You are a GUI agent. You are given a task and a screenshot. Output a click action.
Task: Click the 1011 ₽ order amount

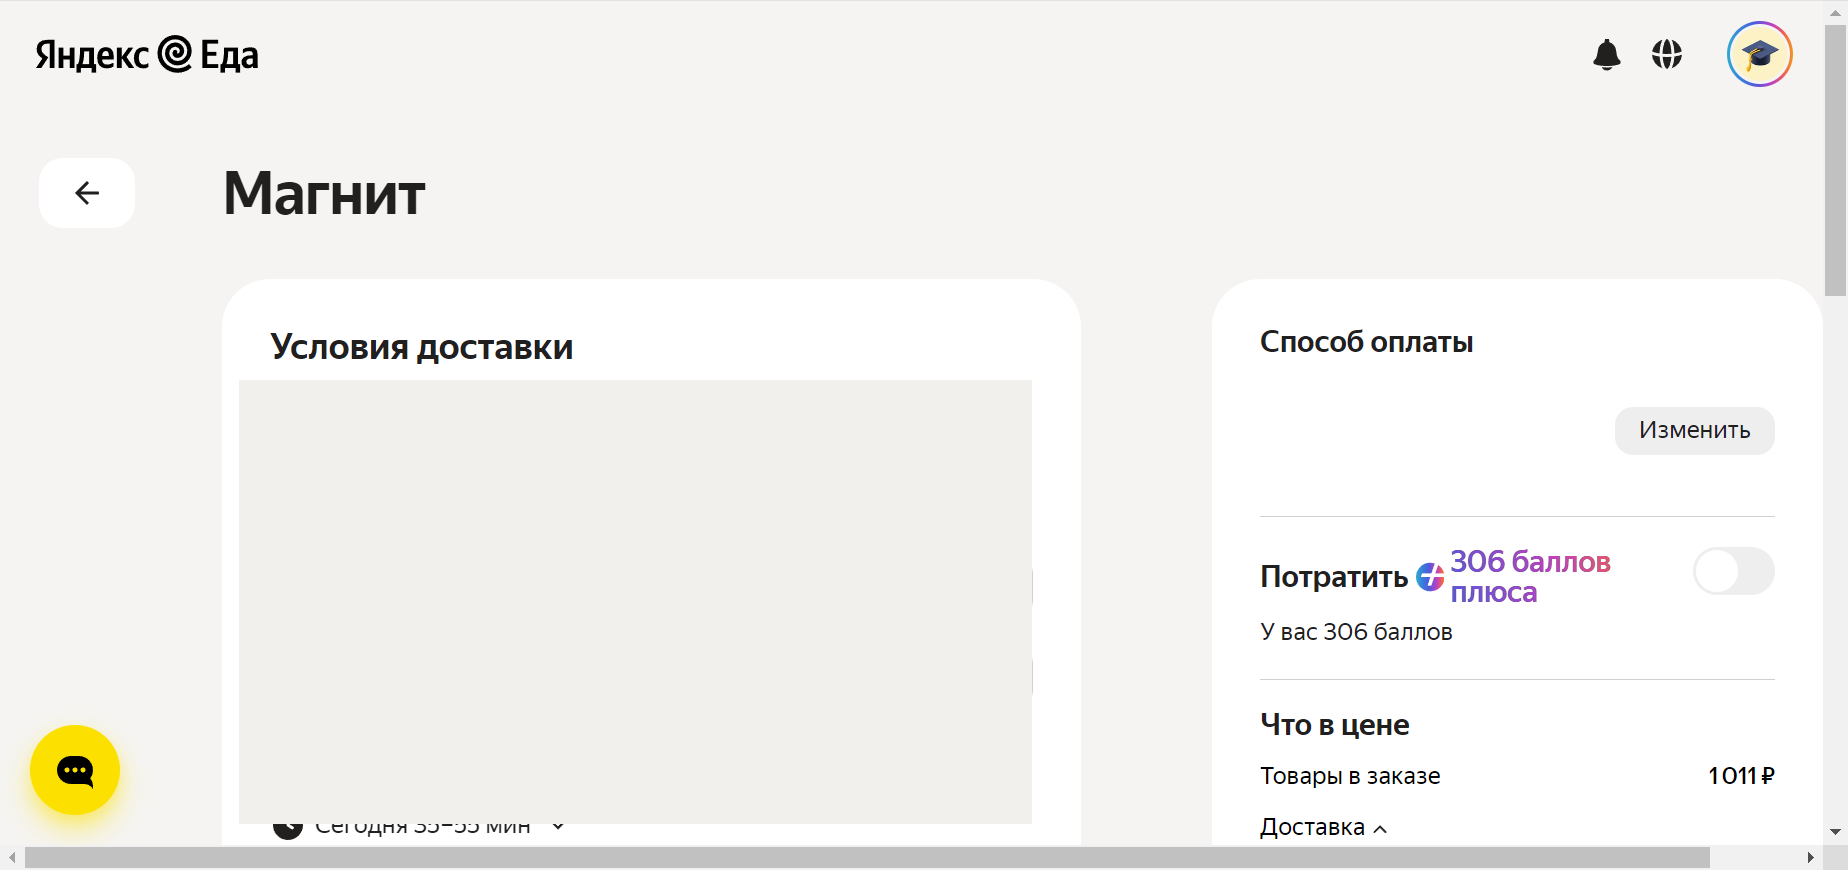(x=1741, y=776)
